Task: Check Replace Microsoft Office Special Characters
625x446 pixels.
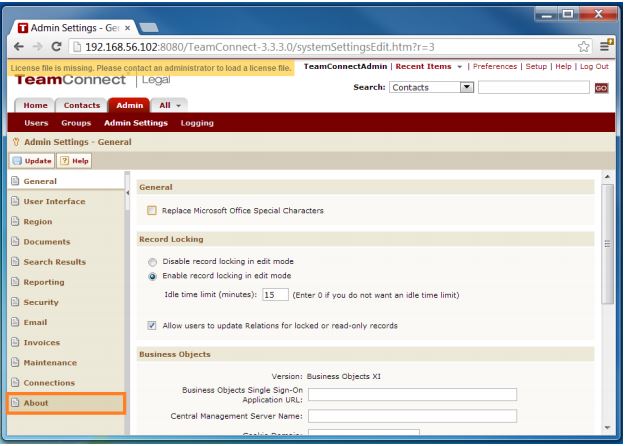Action: tap(152, 211)
